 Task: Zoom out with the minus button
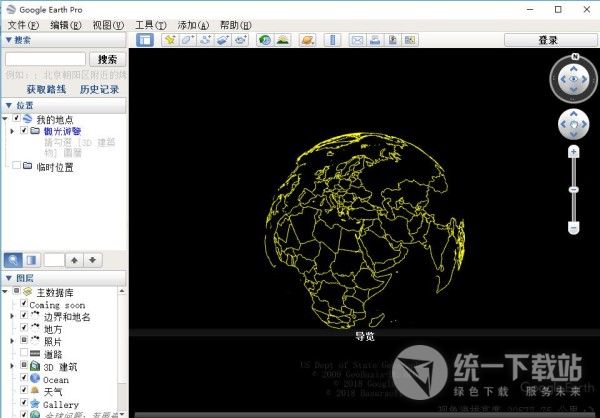(x=573, y=228)
